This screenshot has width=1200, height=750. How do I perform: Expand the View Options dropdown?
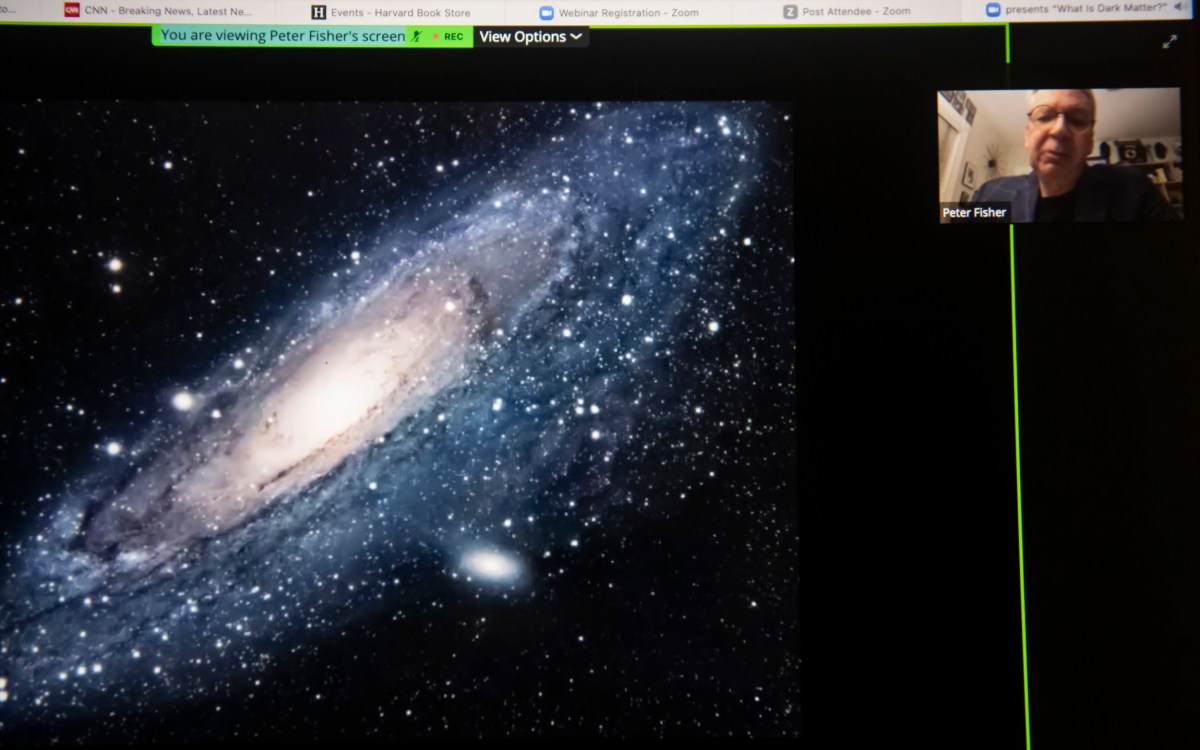(530, 37)
